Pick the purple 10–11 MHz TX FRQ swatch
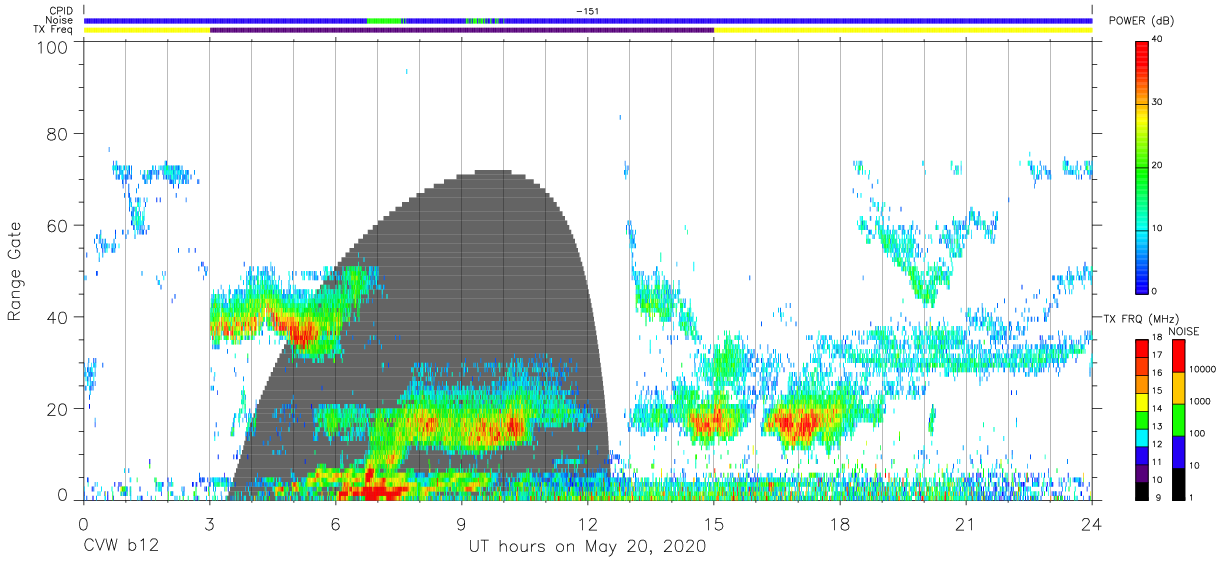 (x=1143, y=473)
